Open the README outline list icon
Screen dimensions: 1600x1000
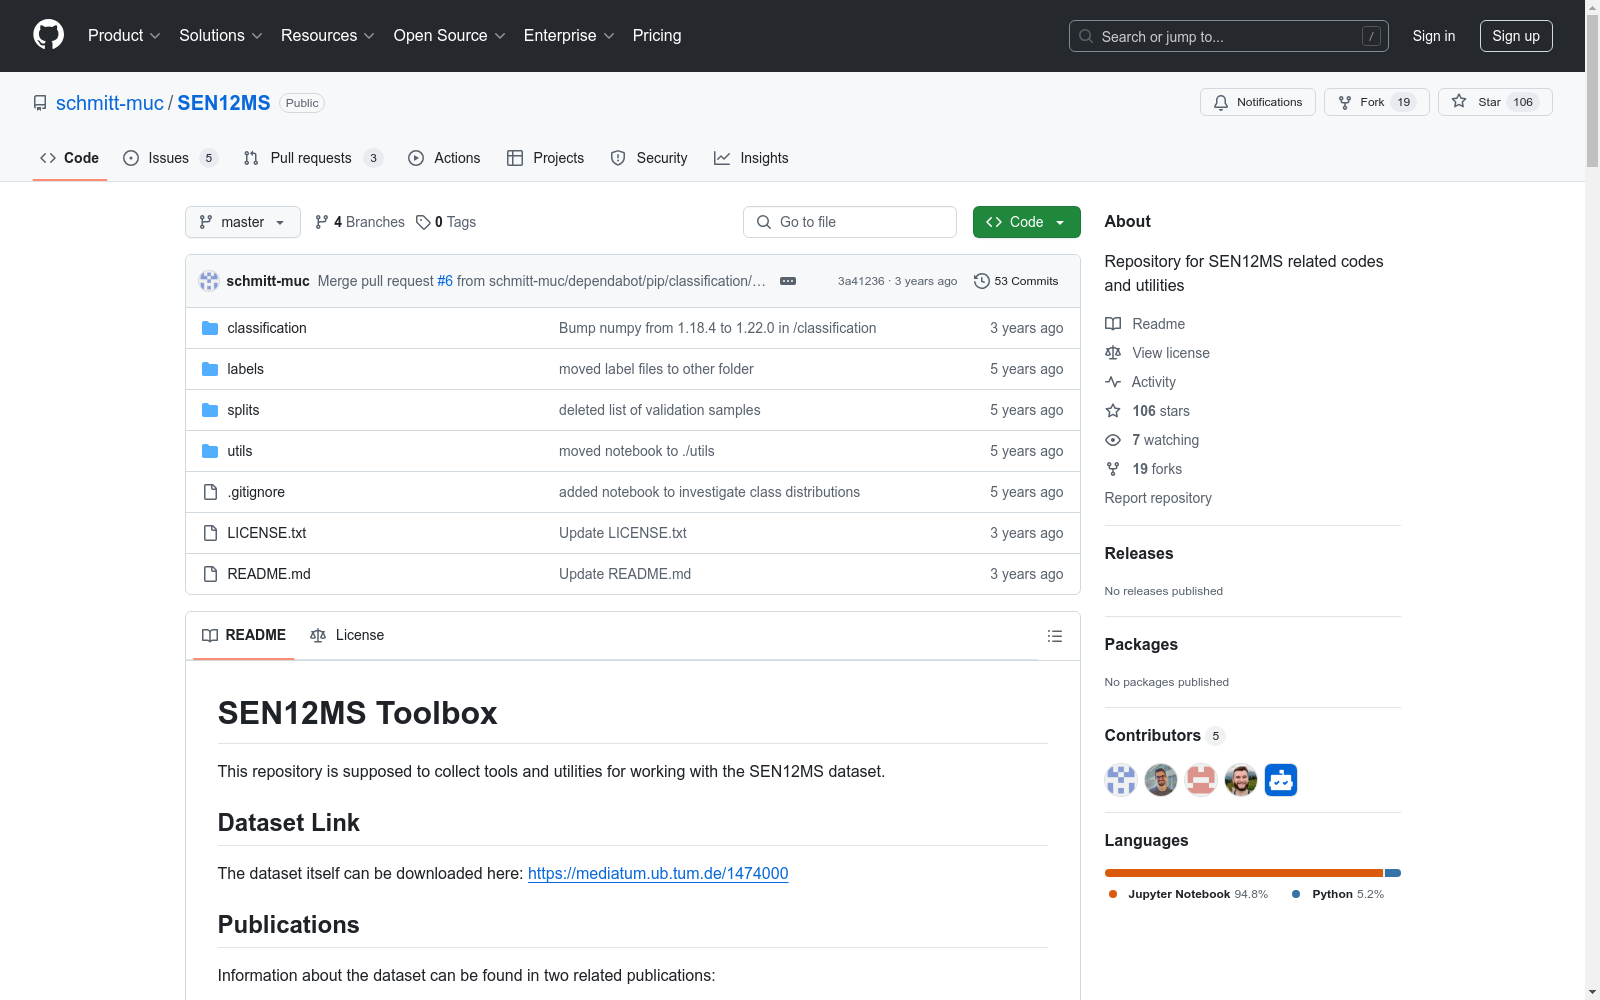click(x=1054, y=636)
